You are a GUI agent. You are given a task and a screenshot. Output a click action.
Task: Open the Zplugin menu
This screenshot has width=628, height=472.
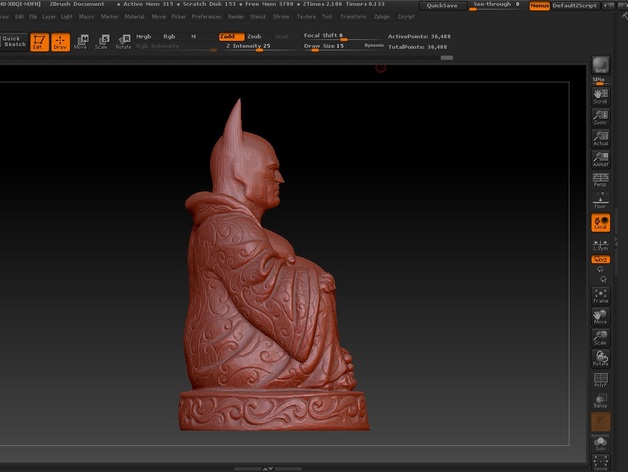(382, 17)
